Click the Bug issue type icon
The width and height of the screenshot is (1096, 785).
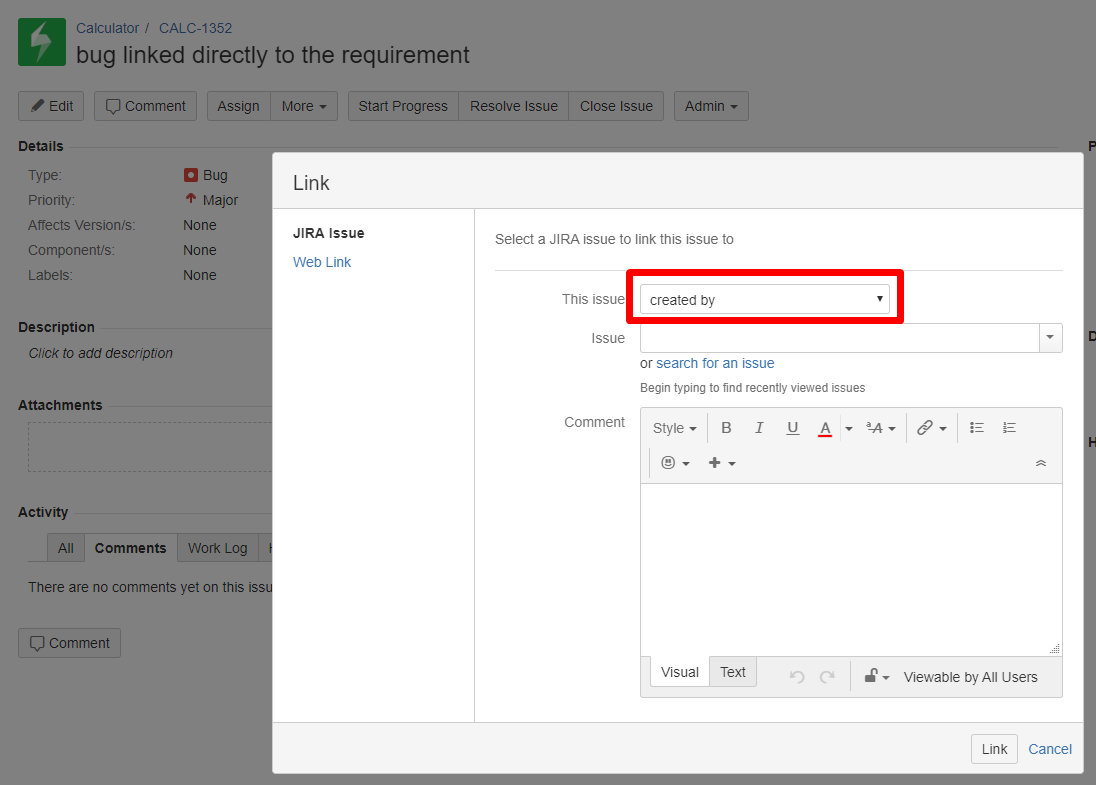pos(191,174)
